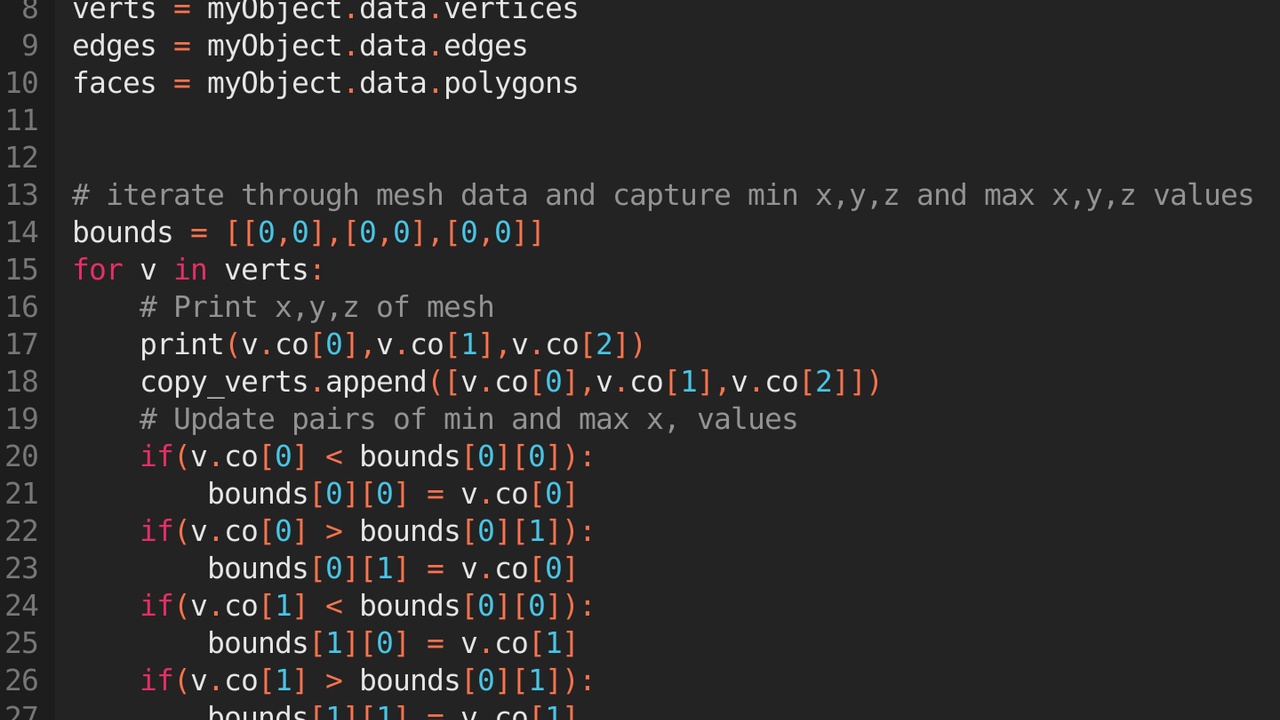
Task: Click line number 13 in the gutter
Action: point(22,195)
